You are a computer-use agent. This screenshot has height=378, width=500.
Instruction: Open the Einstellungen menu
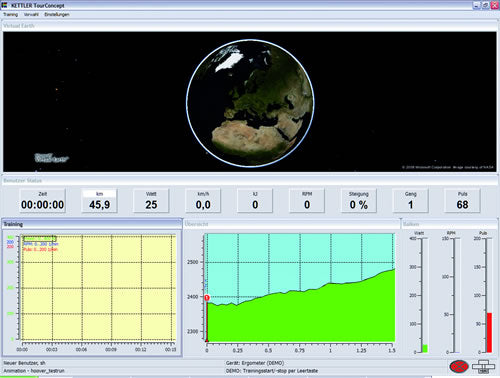[x=57, y=14]
